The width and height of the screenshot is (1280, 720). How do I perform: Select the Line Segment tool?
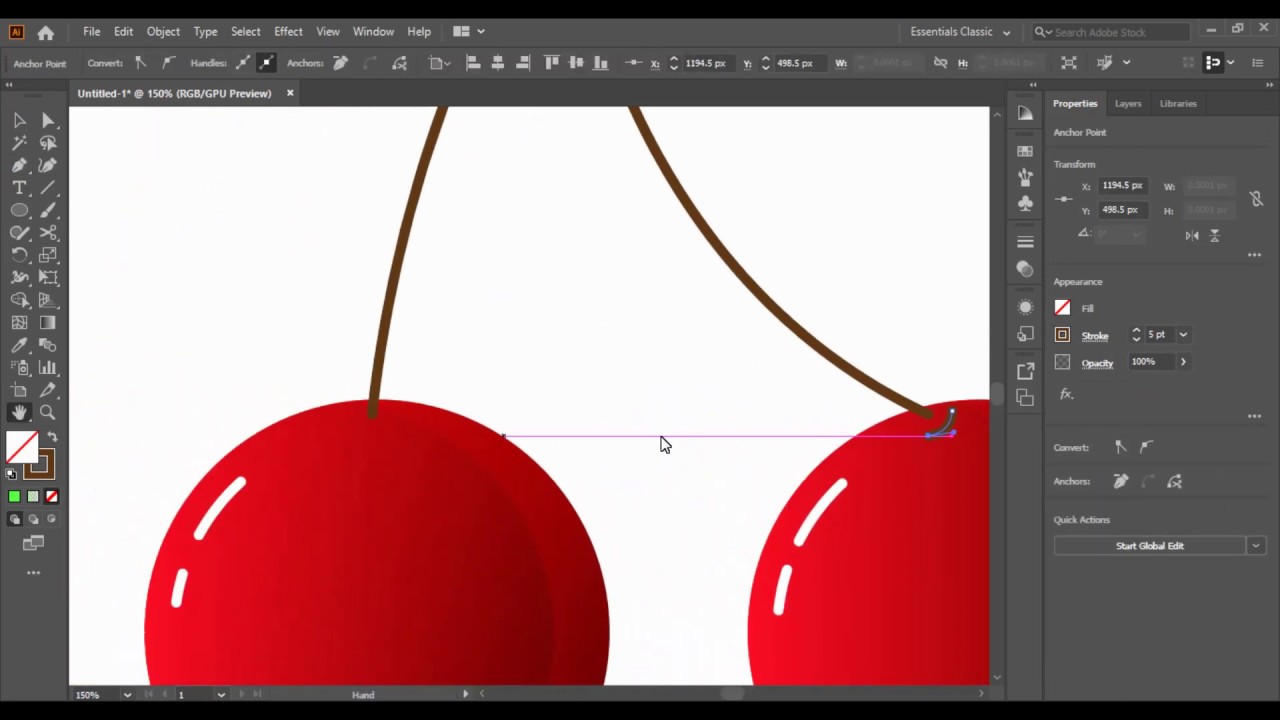tap(47, 188)
